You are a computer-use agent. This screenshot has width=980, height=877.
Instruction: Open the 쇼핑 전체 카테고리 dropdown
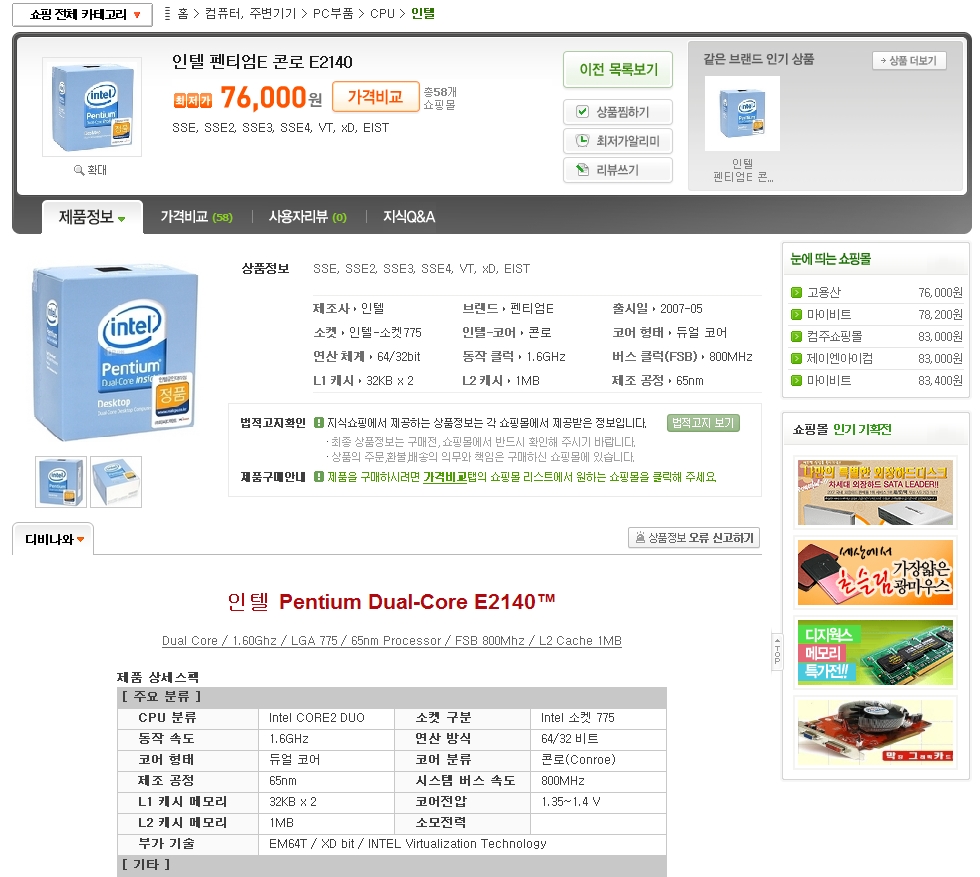(x=82, y=14)
